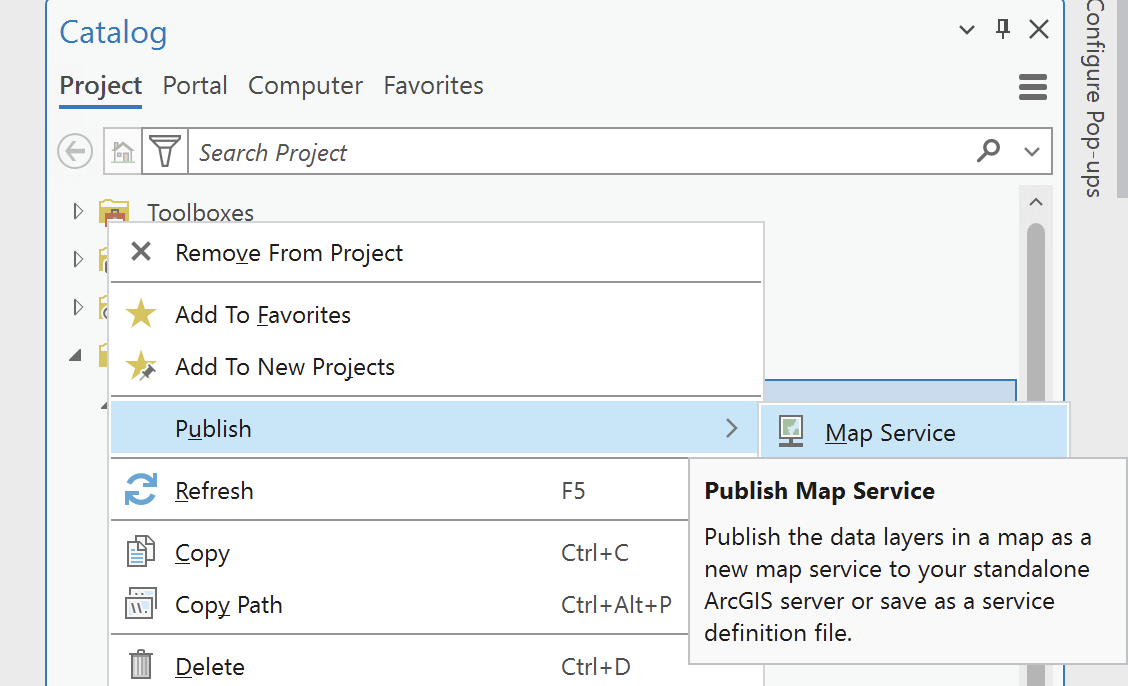
Task: Collapse the expanded folder tree node
Action: coord(76,355)
